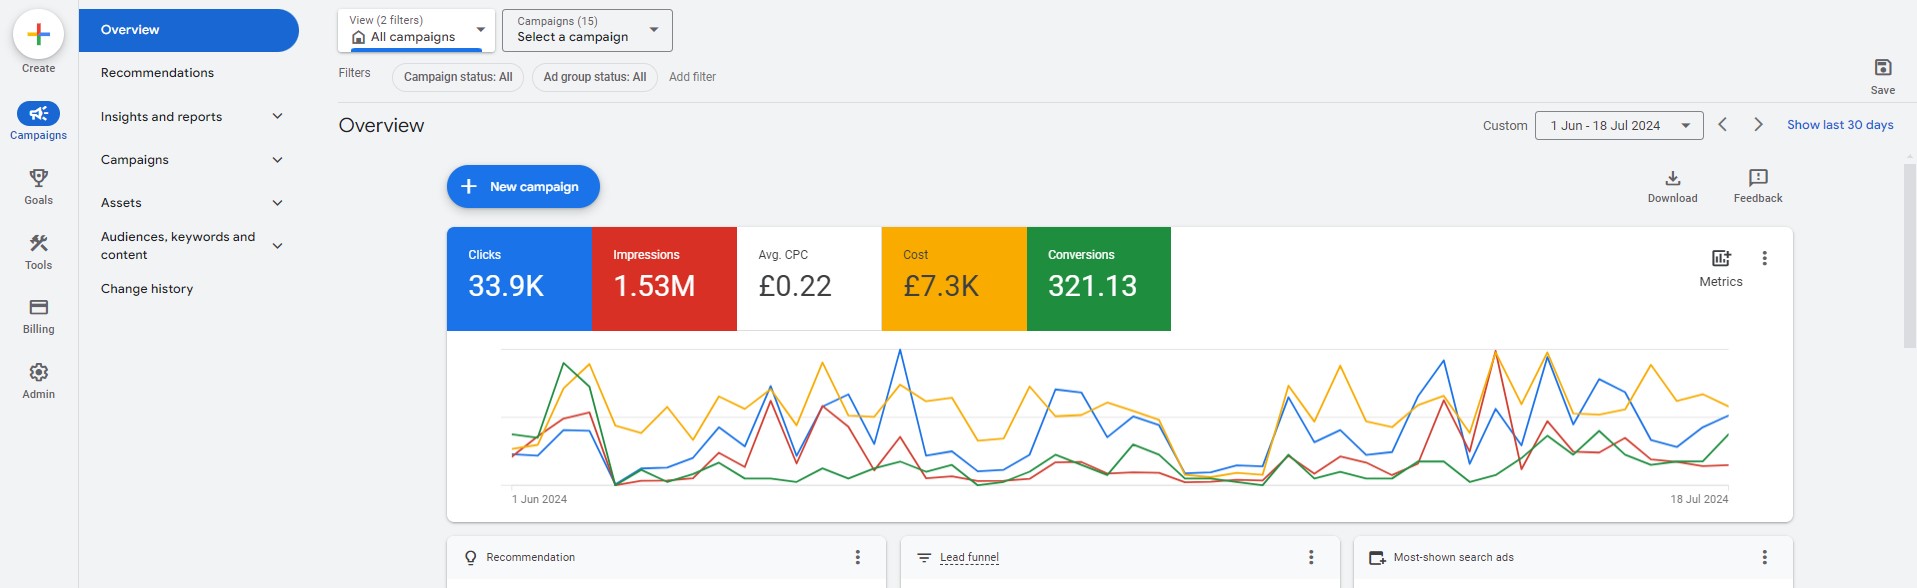Download the overview report

coord(1672,179)
